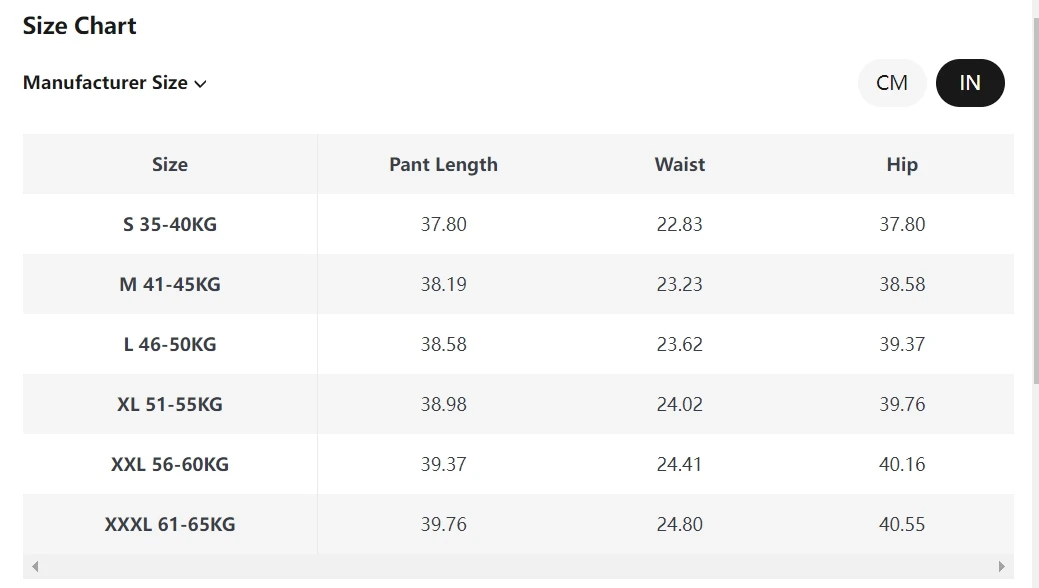This screenshot has height=588, width=1039.
Task: Select the Size column header
Action: pyautogui.click(x=170, y=164)
